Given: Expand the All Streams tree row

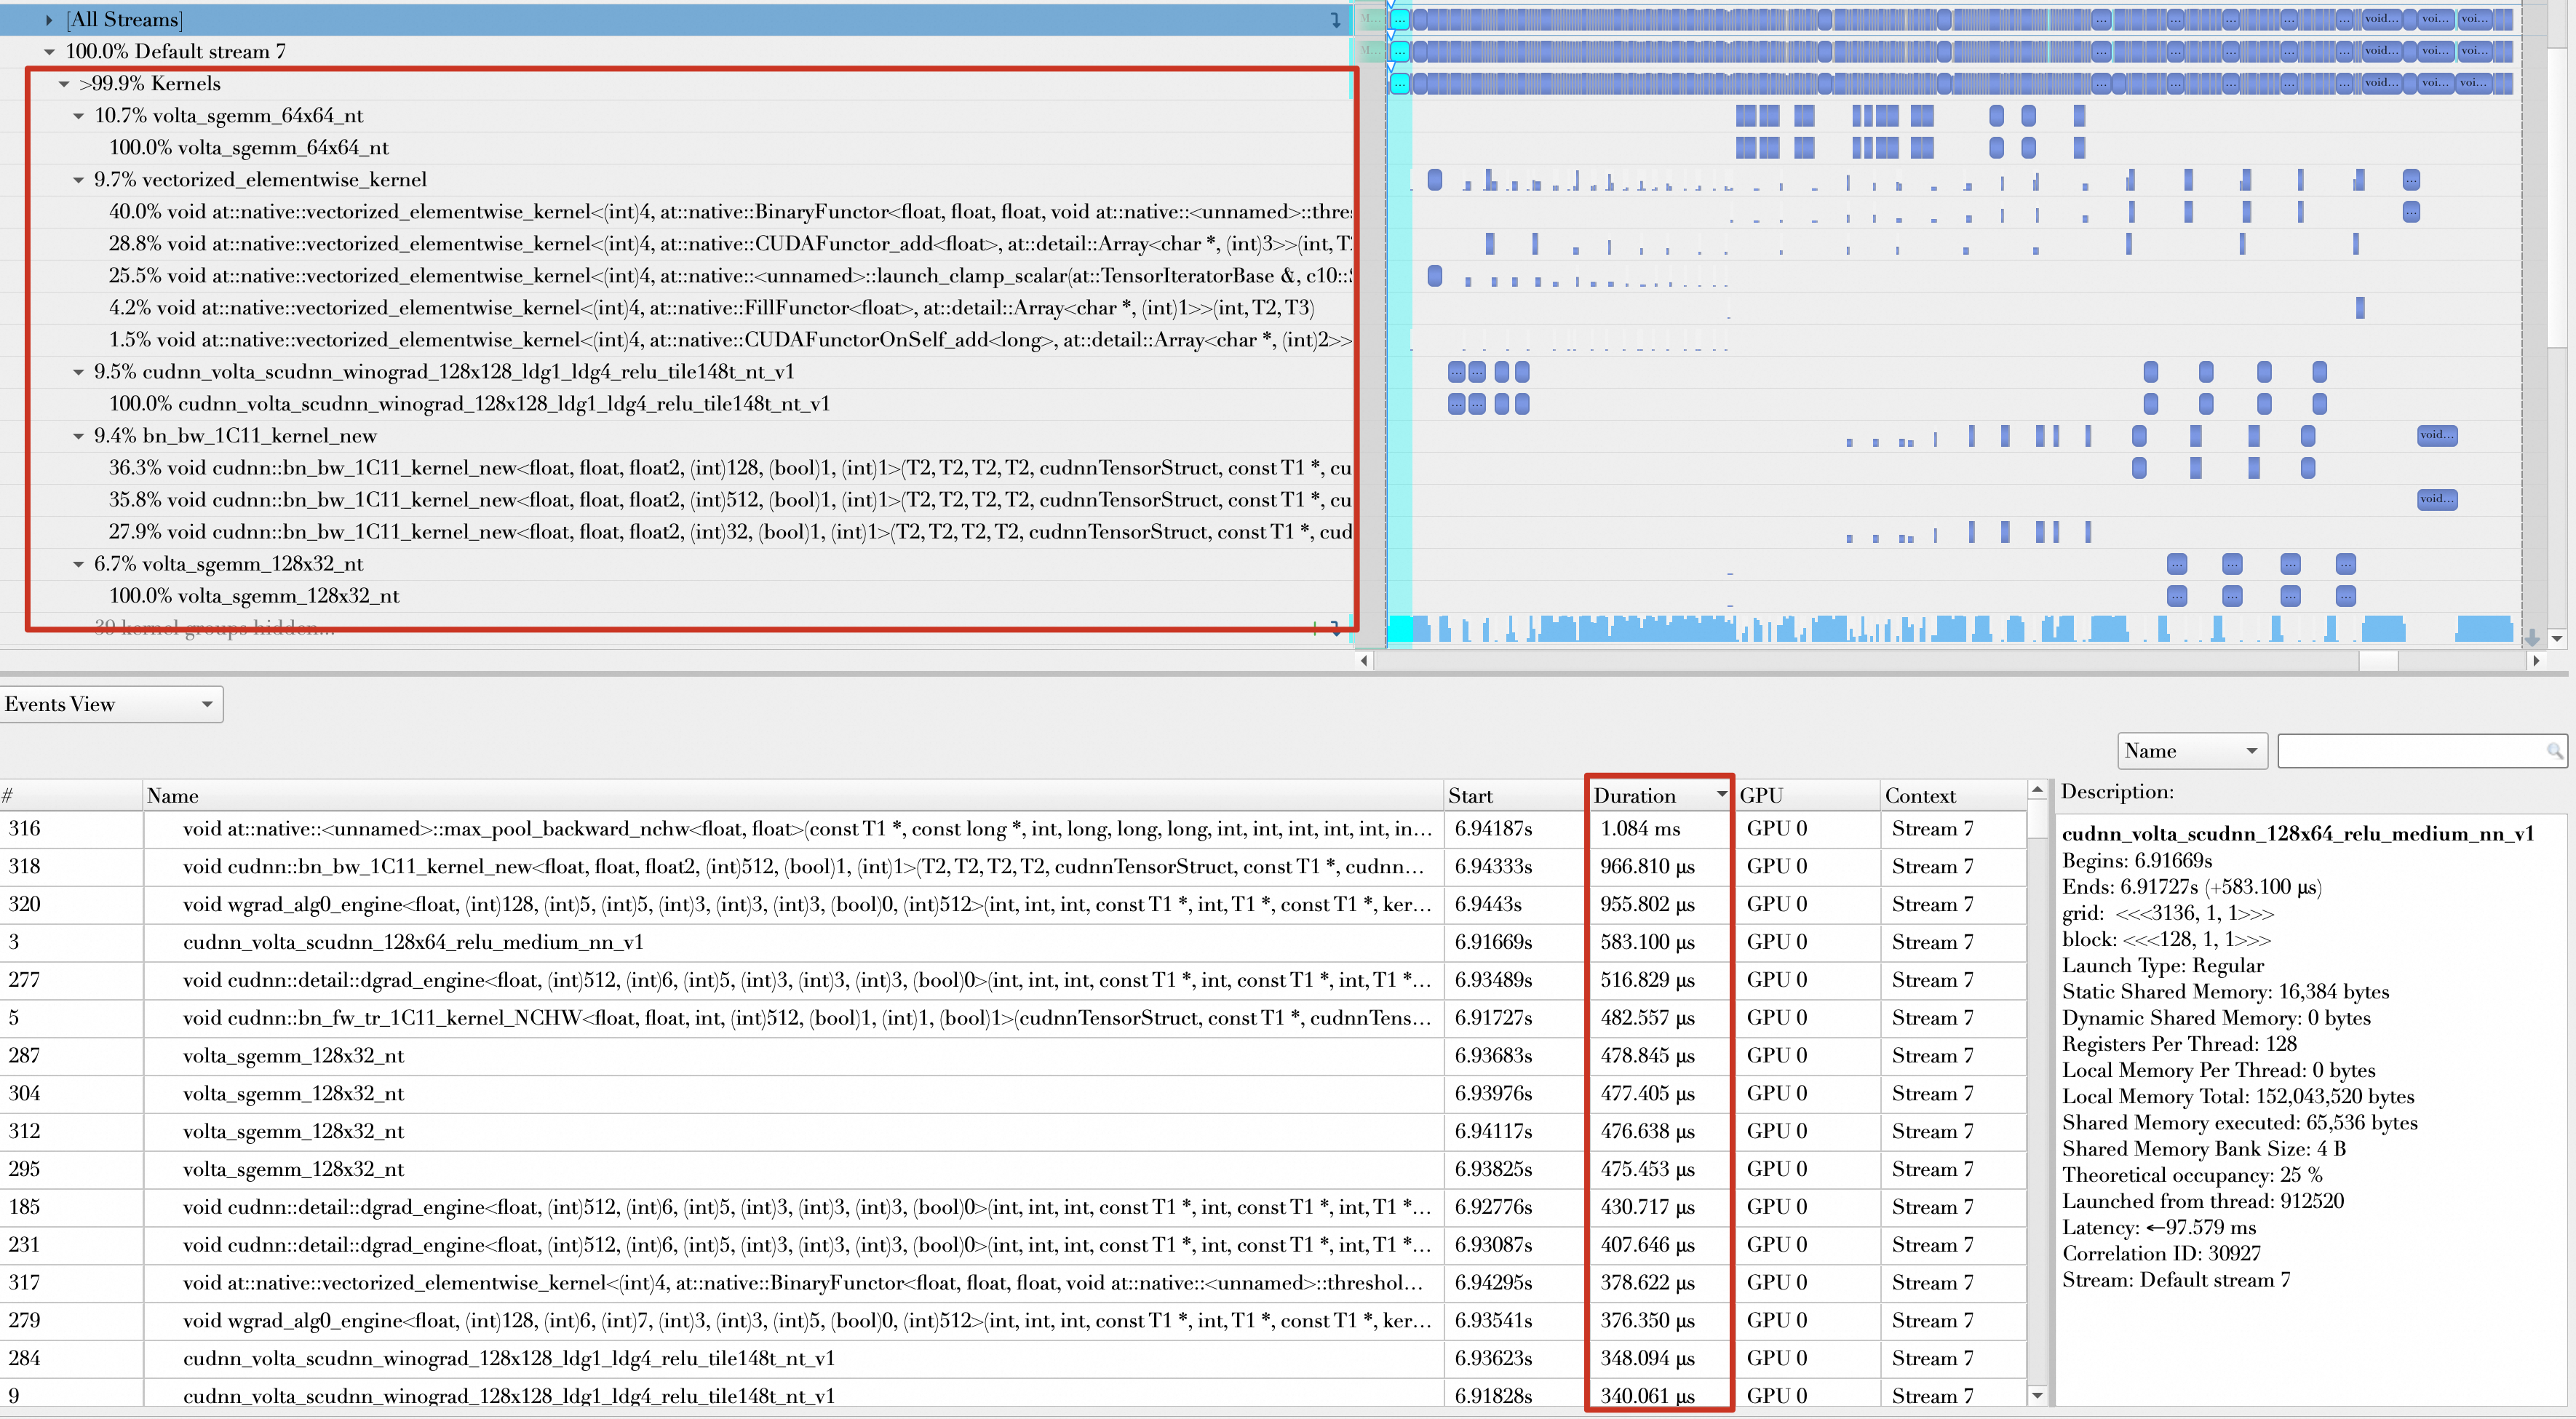Looking at the screenshot, I should (x=49, y=20).
